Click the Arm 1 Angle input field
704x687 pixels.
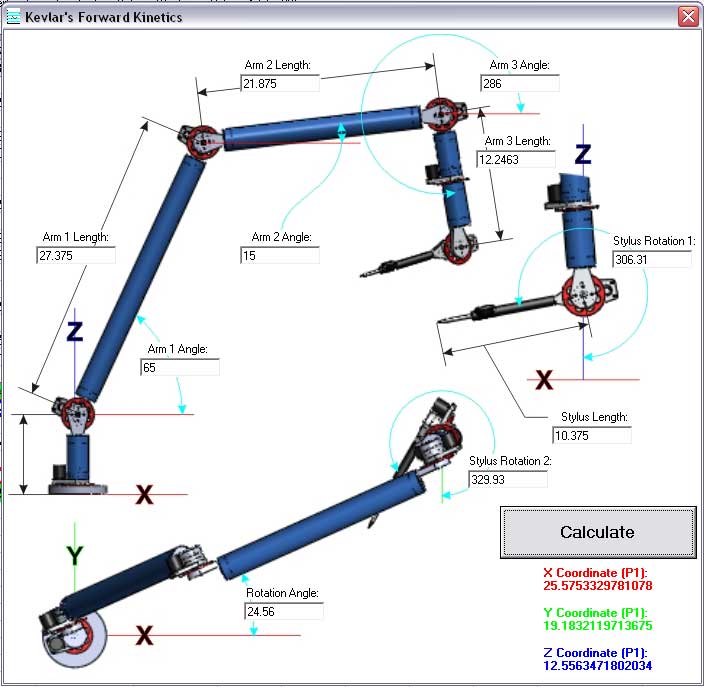[x=179, y=368]
